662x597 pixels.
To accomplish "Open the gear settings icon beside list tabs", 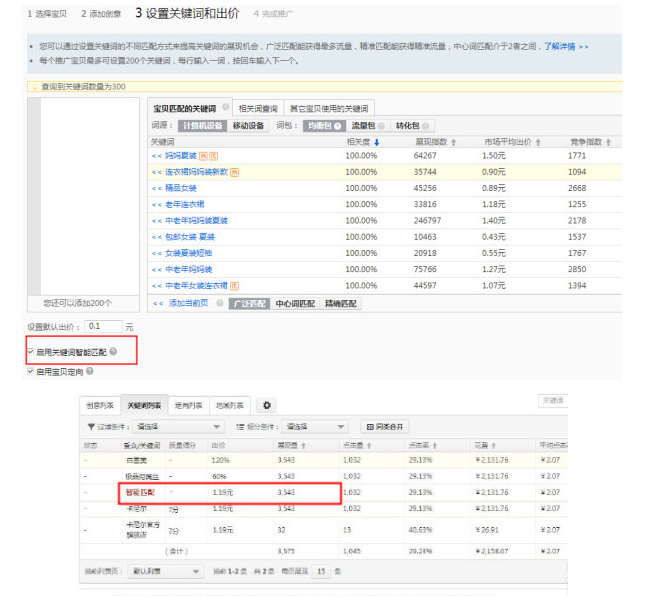I will click(266, 405).
